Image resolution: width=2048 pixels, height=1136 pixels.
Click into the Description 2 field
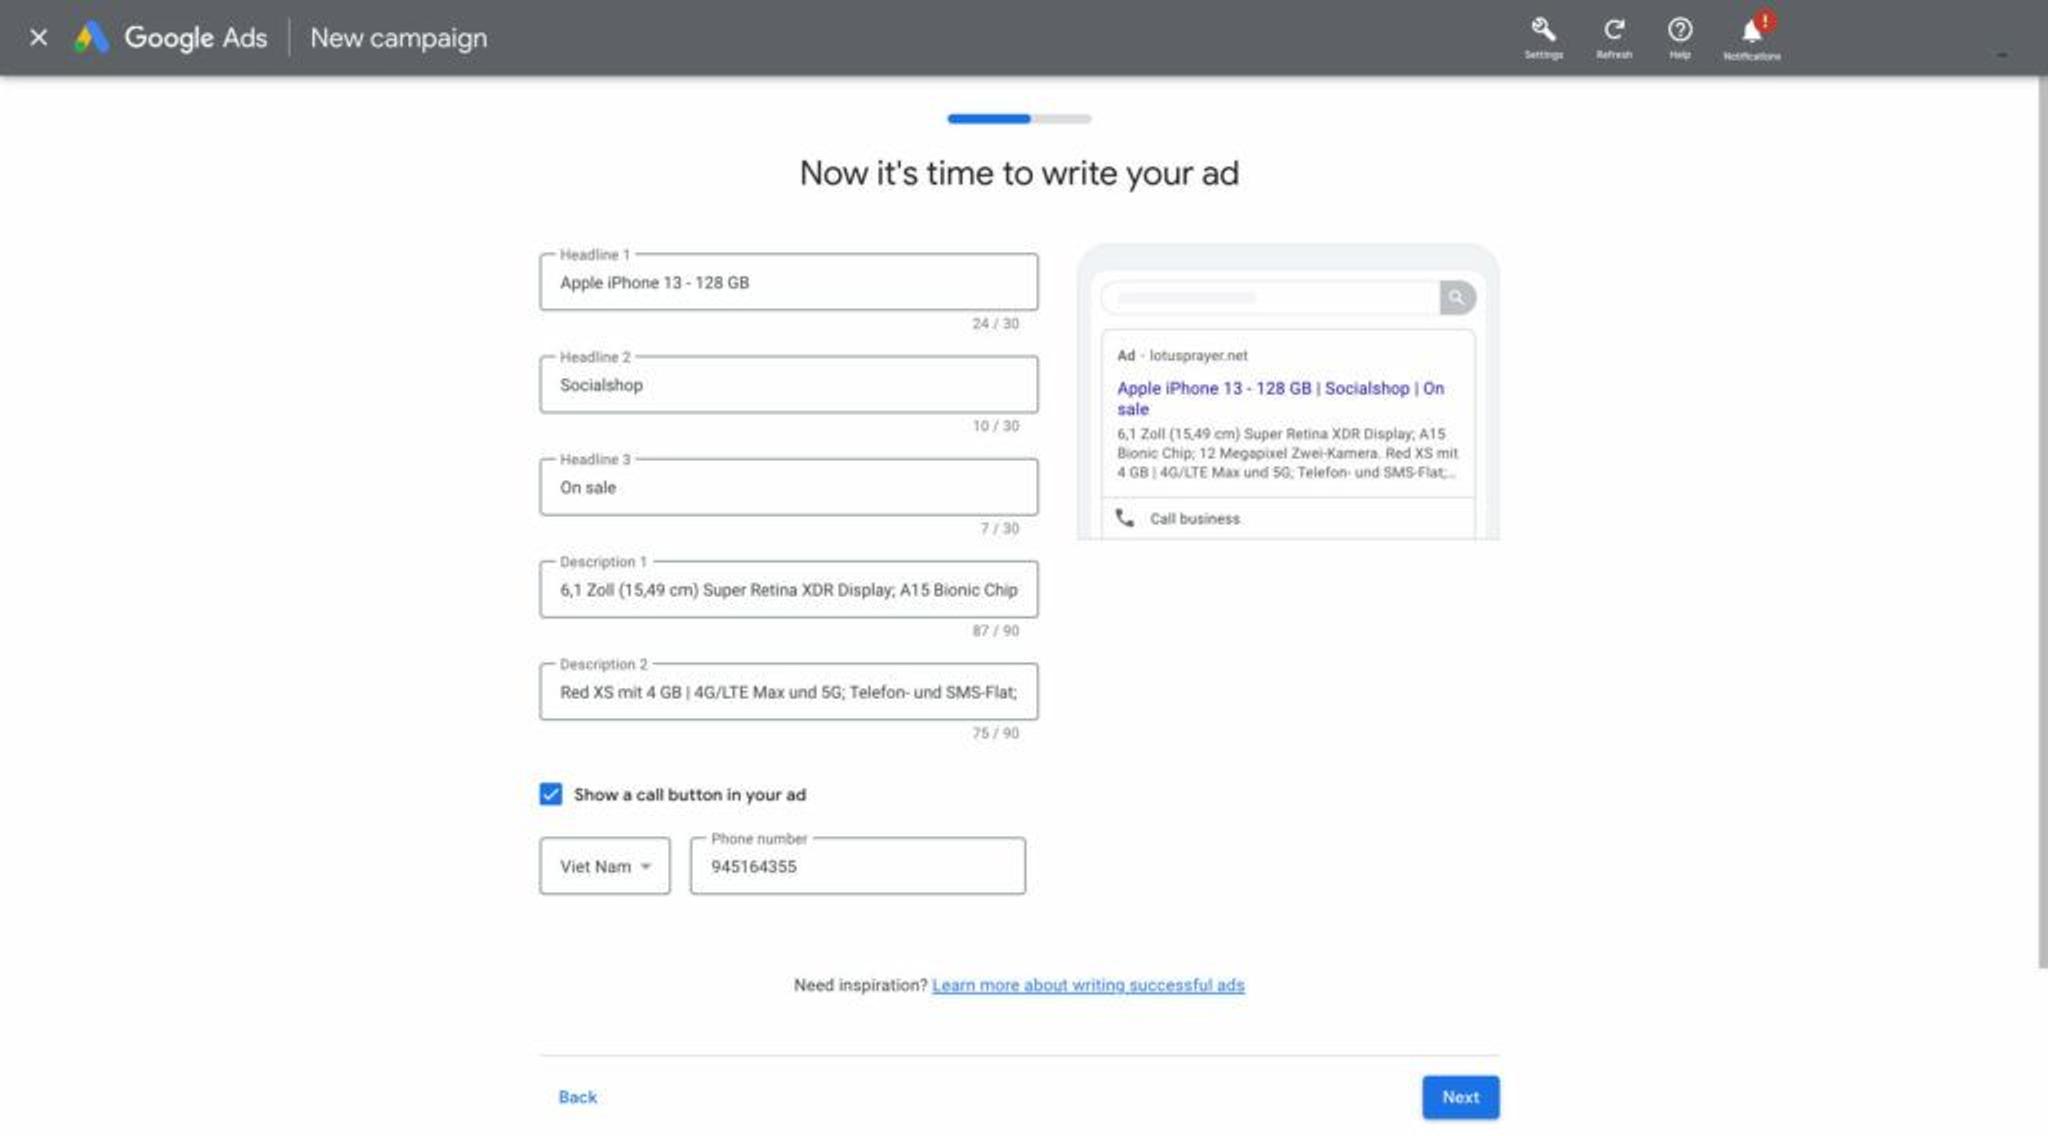click(788, 692)
